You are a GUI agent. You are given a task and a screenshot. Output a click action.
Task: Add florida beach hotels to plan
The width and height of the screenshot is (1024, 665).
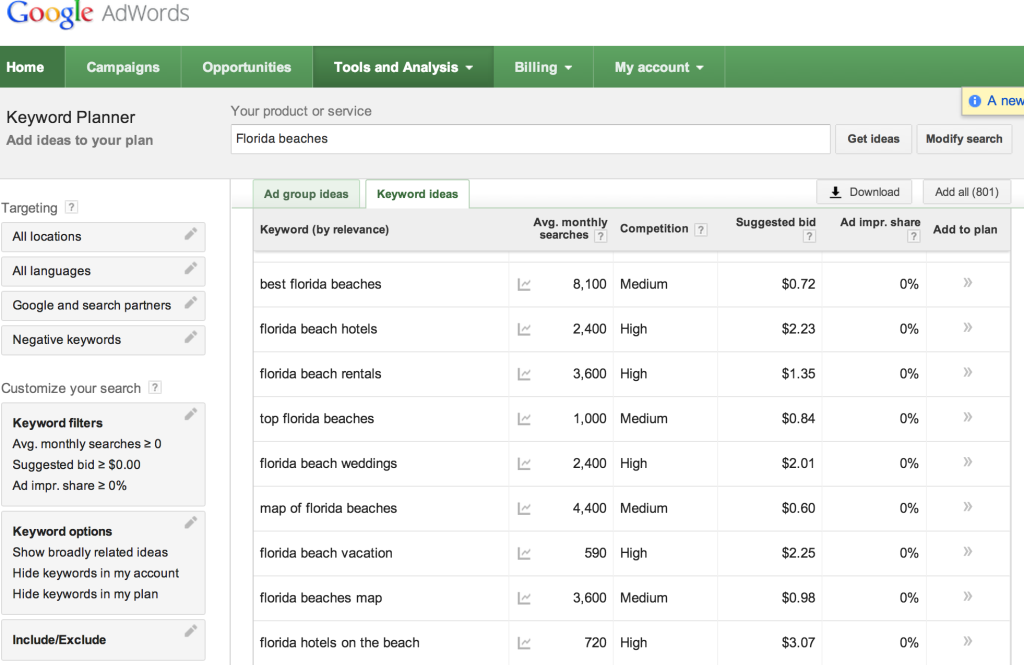pos(968,327)
